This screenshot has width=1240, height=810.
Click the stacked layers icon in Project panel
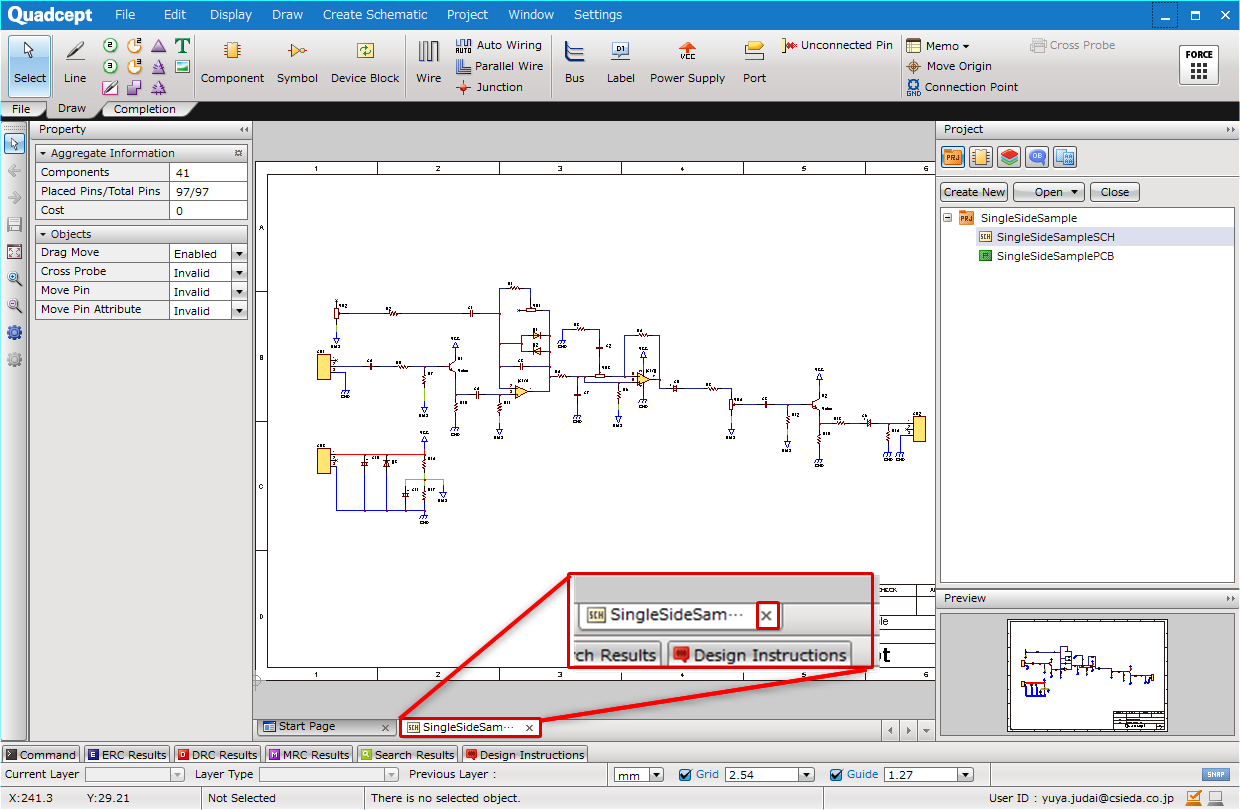(1009, 157)
